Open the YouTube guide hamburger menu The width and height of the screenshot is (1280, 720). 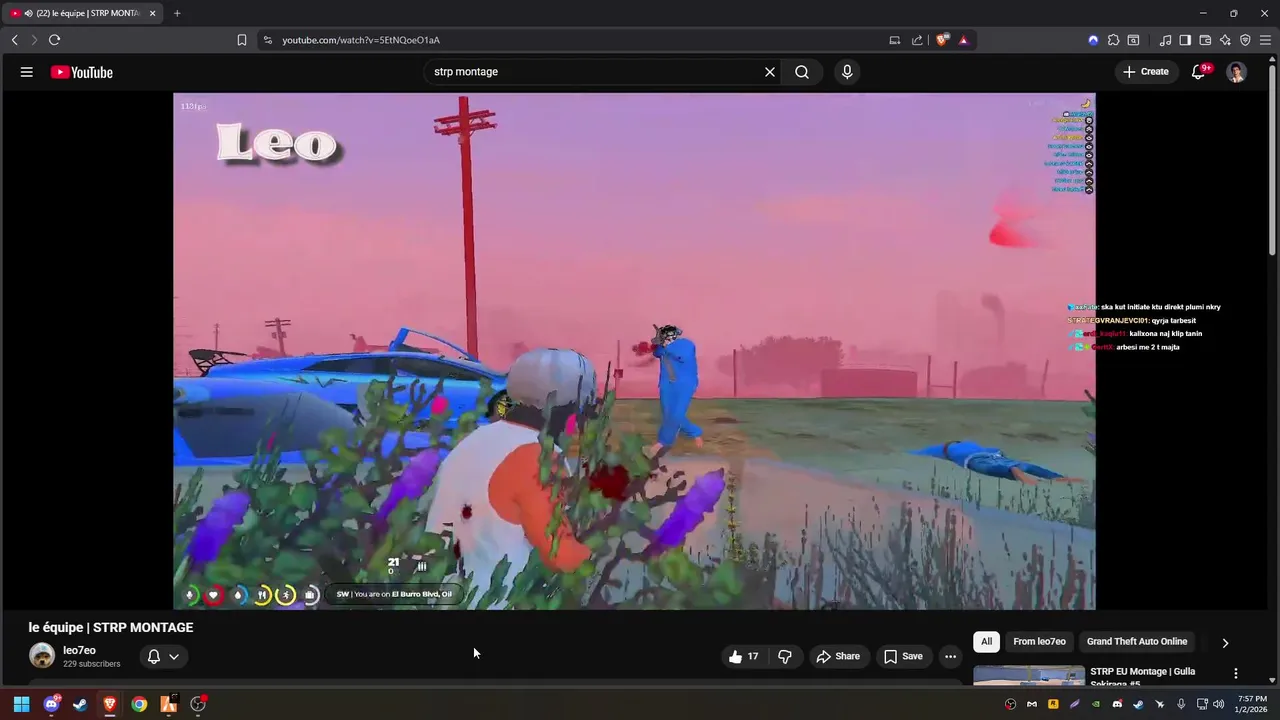click(x=27, y=72)
